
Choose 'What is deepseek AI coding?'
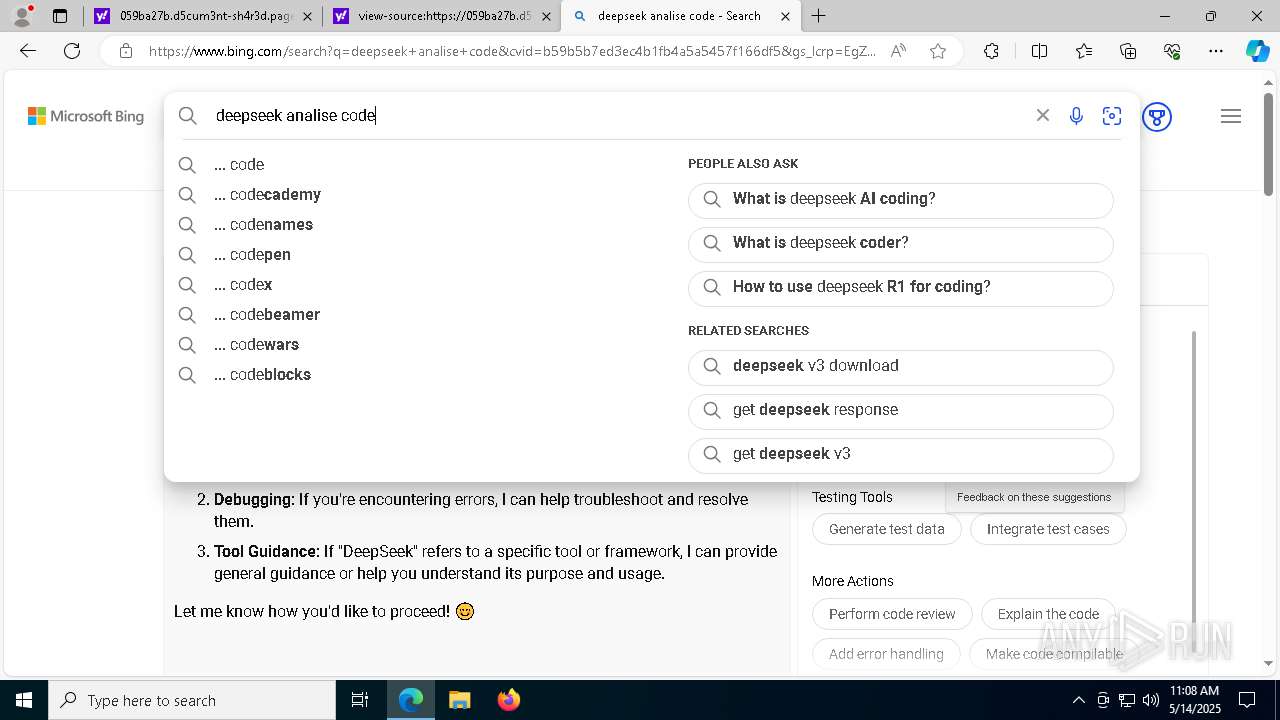point(901,199)
